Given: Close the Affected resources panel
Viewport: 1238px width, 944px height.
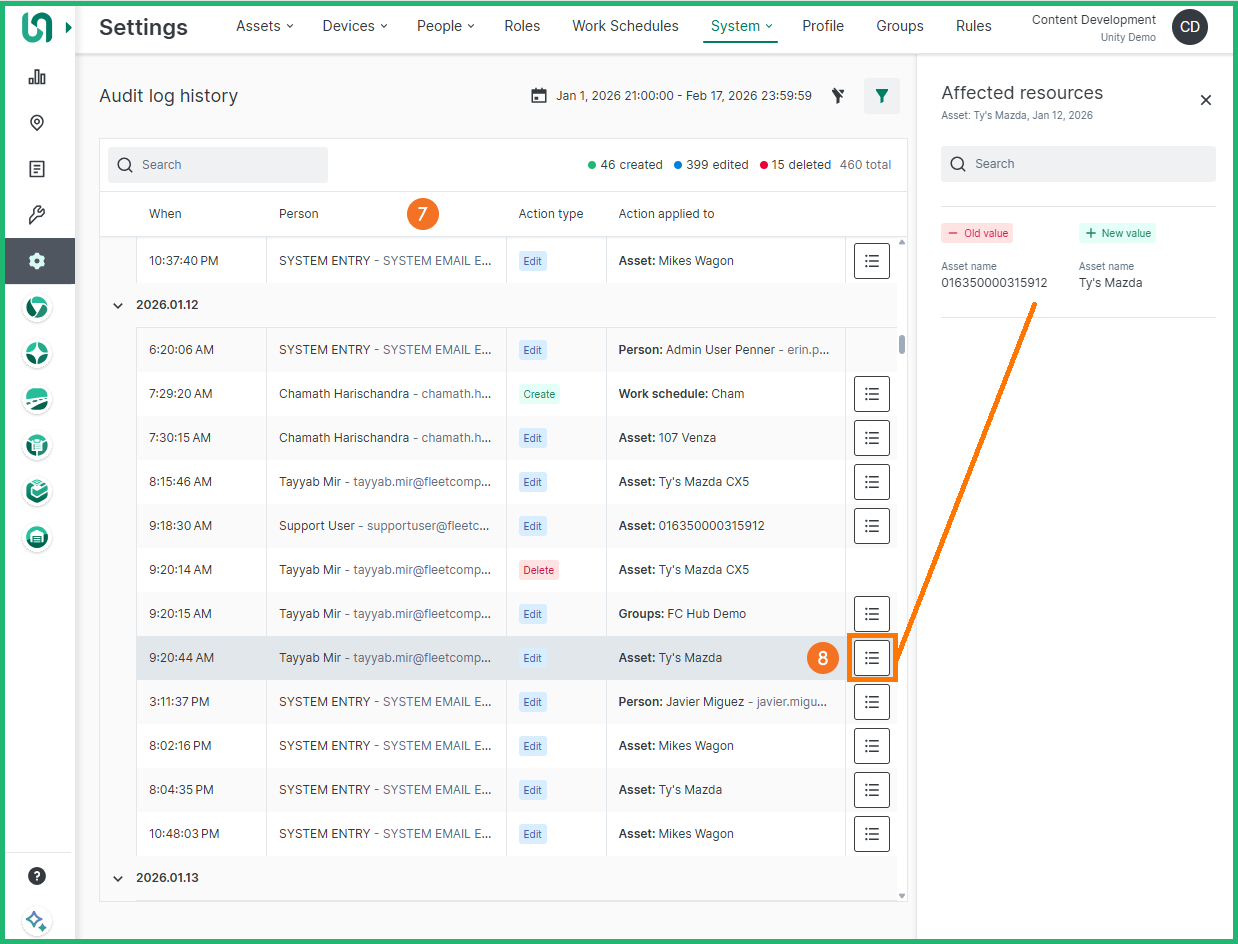Looking at the screenshot, I should (x=1205, y=100).
